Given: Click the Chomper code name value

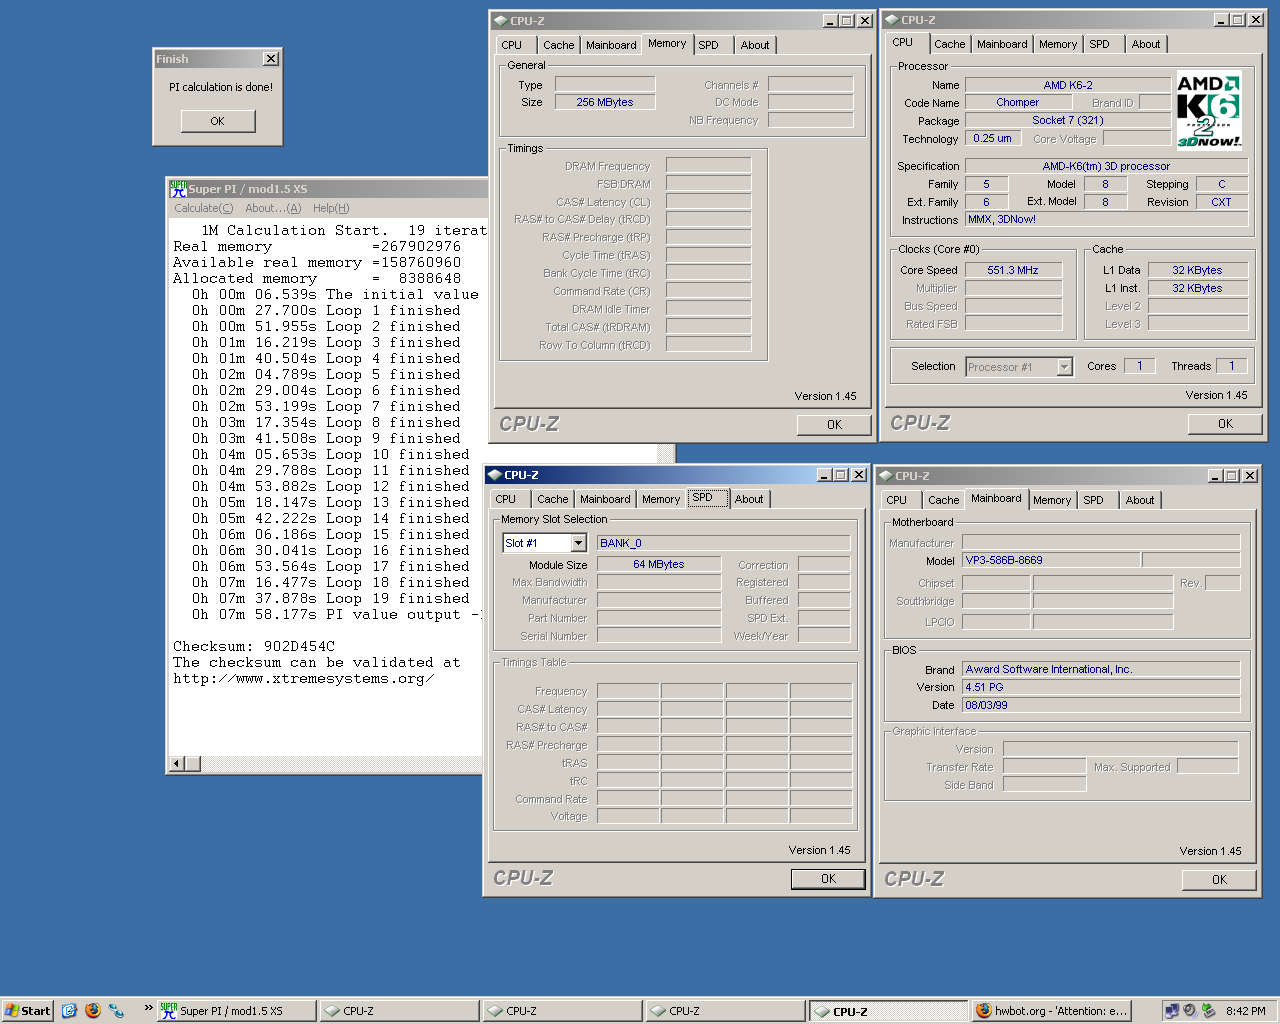Looking at the screenshot, I should click(1017, 102).
